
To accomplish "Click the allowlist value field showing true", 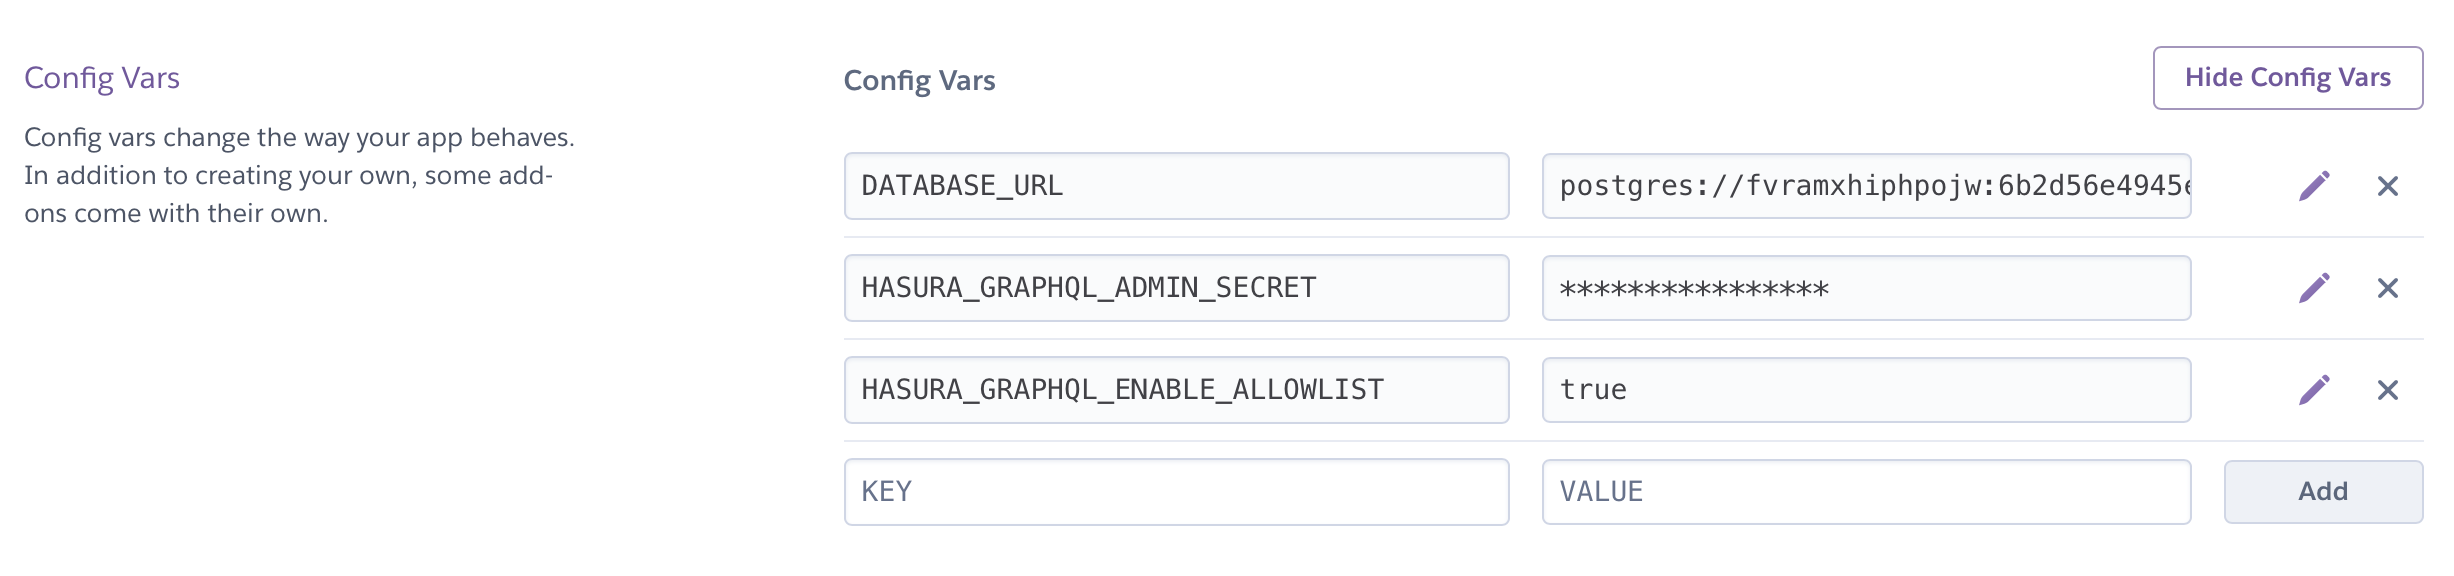I will [1866, 390].
